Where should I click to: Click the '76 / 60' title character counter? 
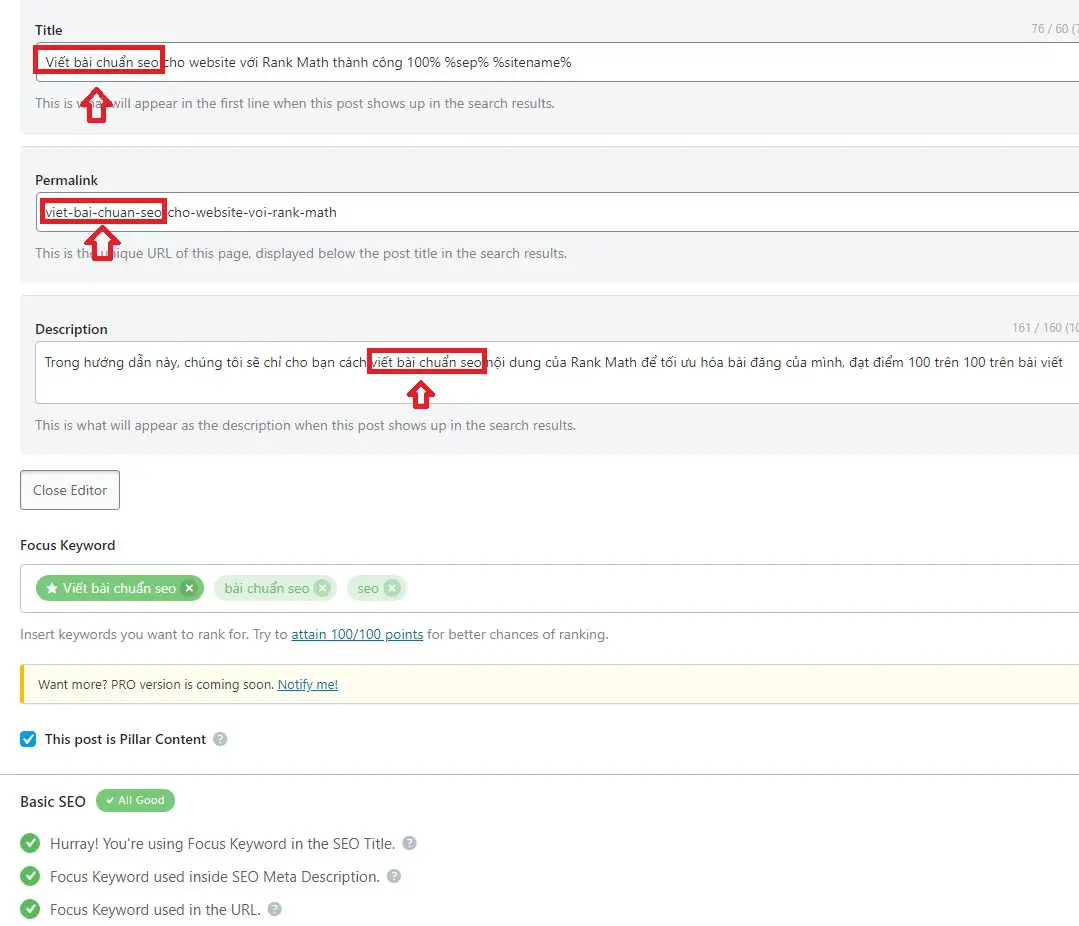pyautogui.click(x=1054, y=28)
